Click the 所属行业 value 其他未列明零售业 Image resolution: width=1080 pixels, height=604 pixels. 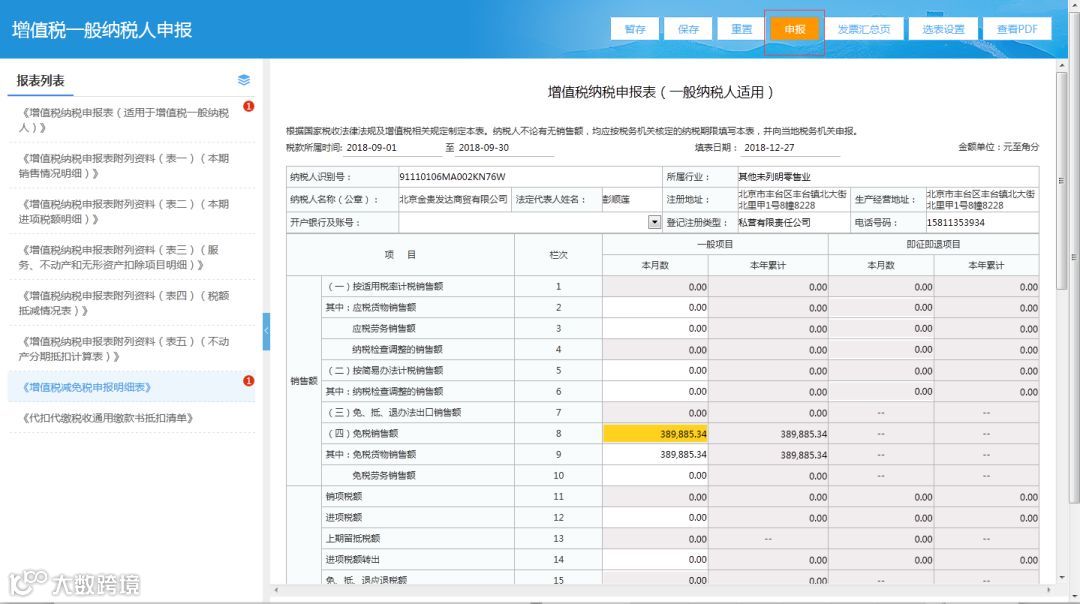[774, 177]
